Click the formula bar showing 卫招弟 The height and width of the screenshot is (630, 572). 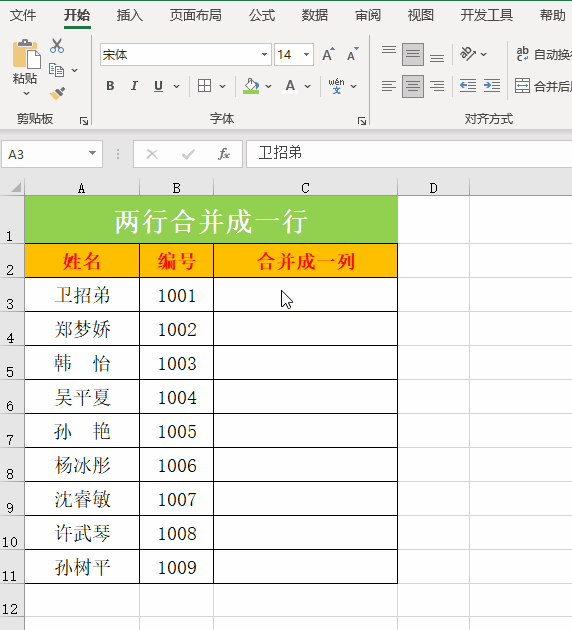click(409, 153)
